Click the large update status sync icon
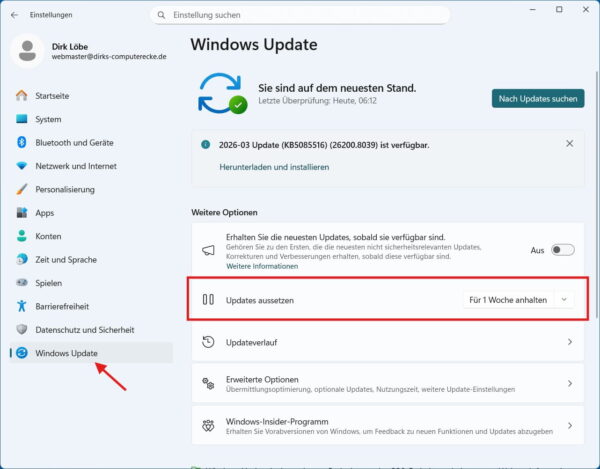The height and width of the screenshot is (469, 600). [x=222, y=93]
